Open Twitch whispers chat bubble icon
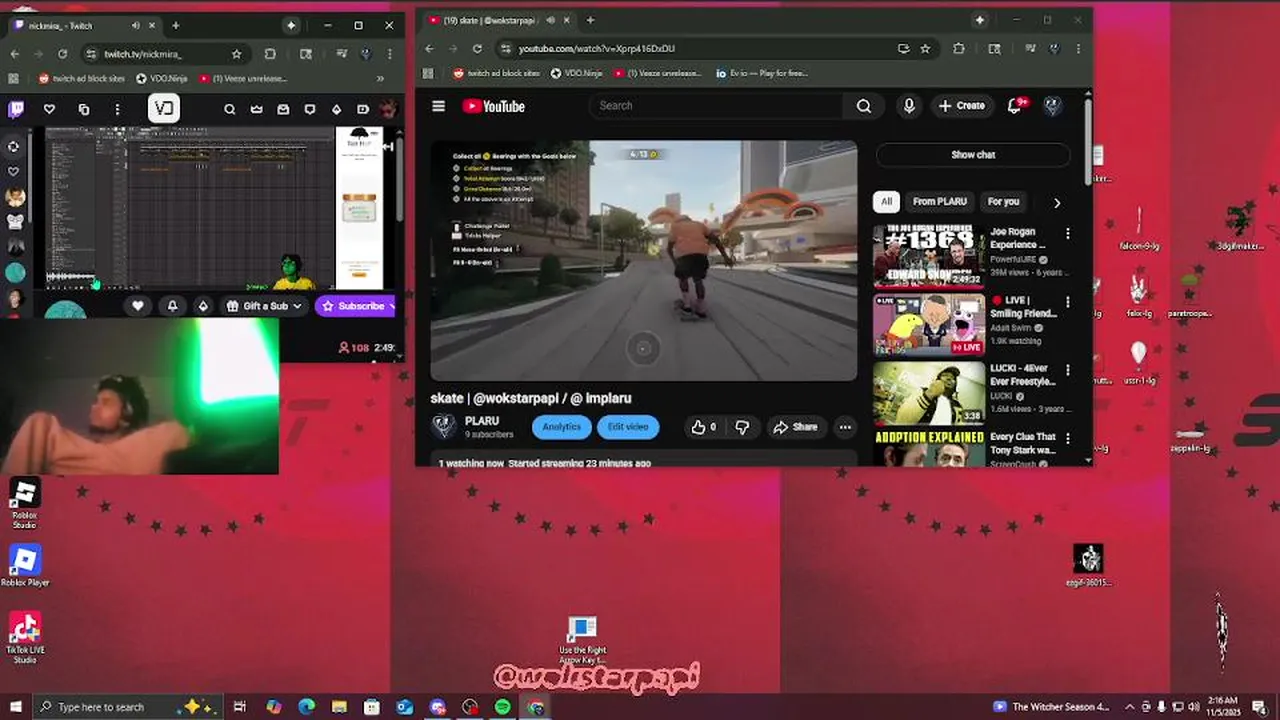Viewport: 1280px width, 720px height. point(310,109)
